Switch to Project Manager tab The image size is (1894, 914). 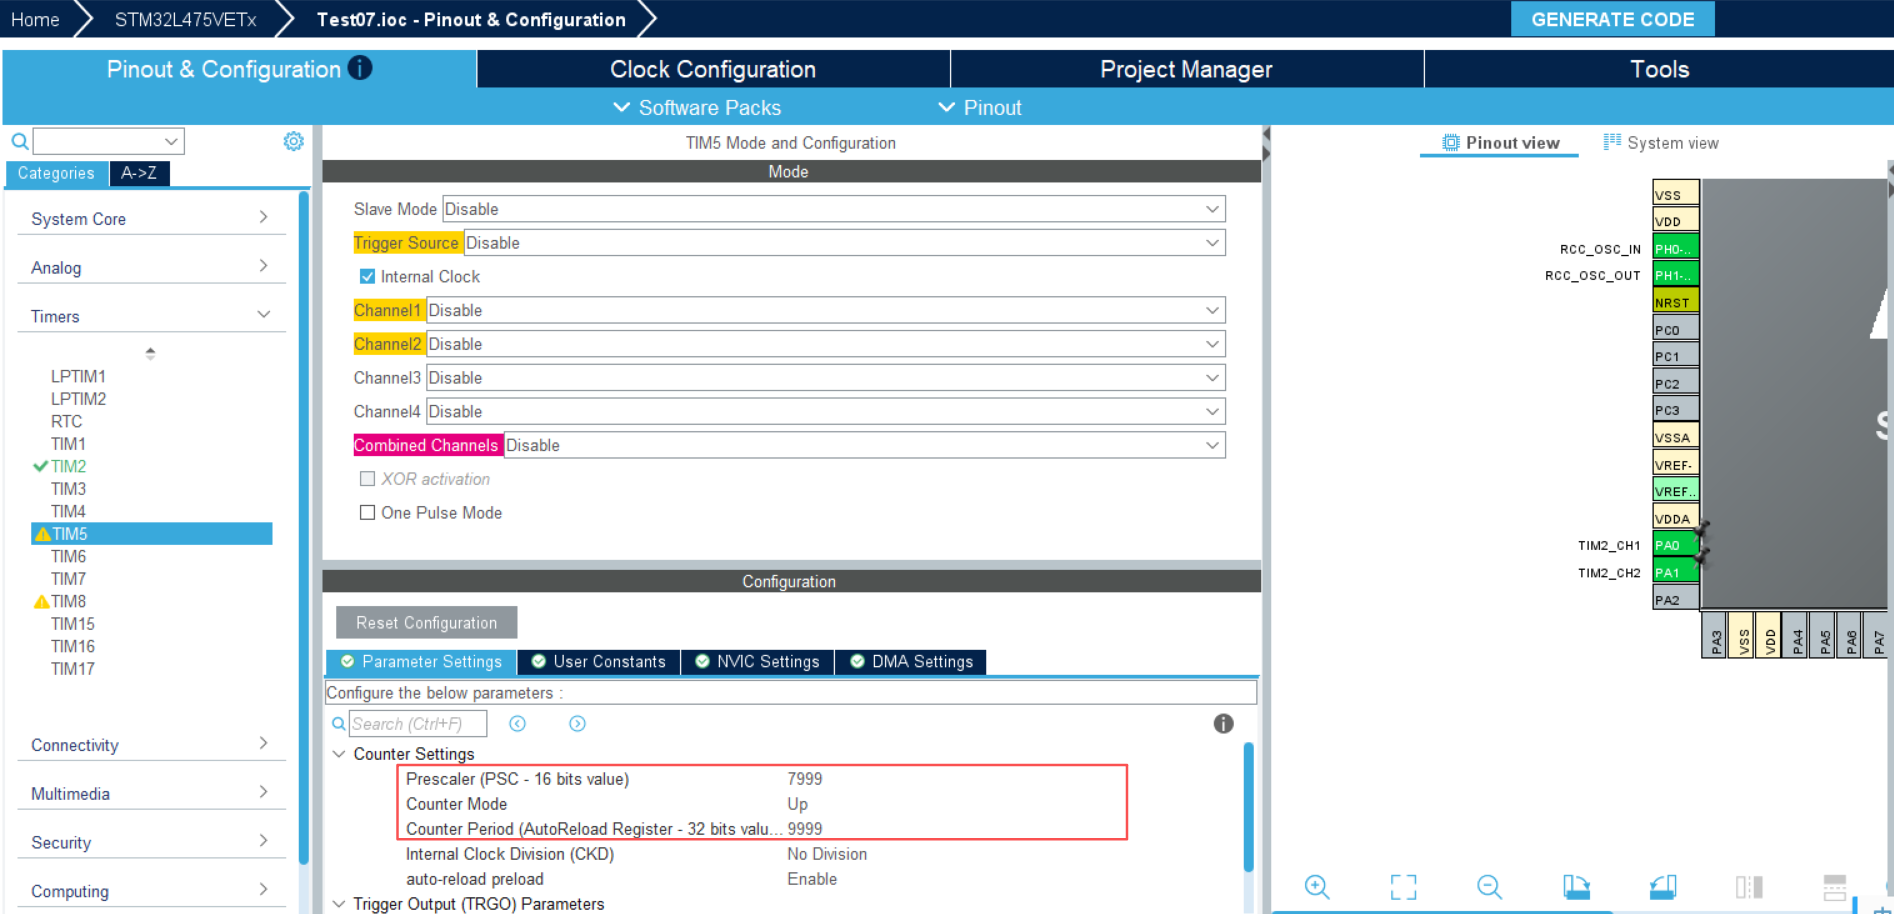(1186, 69)
